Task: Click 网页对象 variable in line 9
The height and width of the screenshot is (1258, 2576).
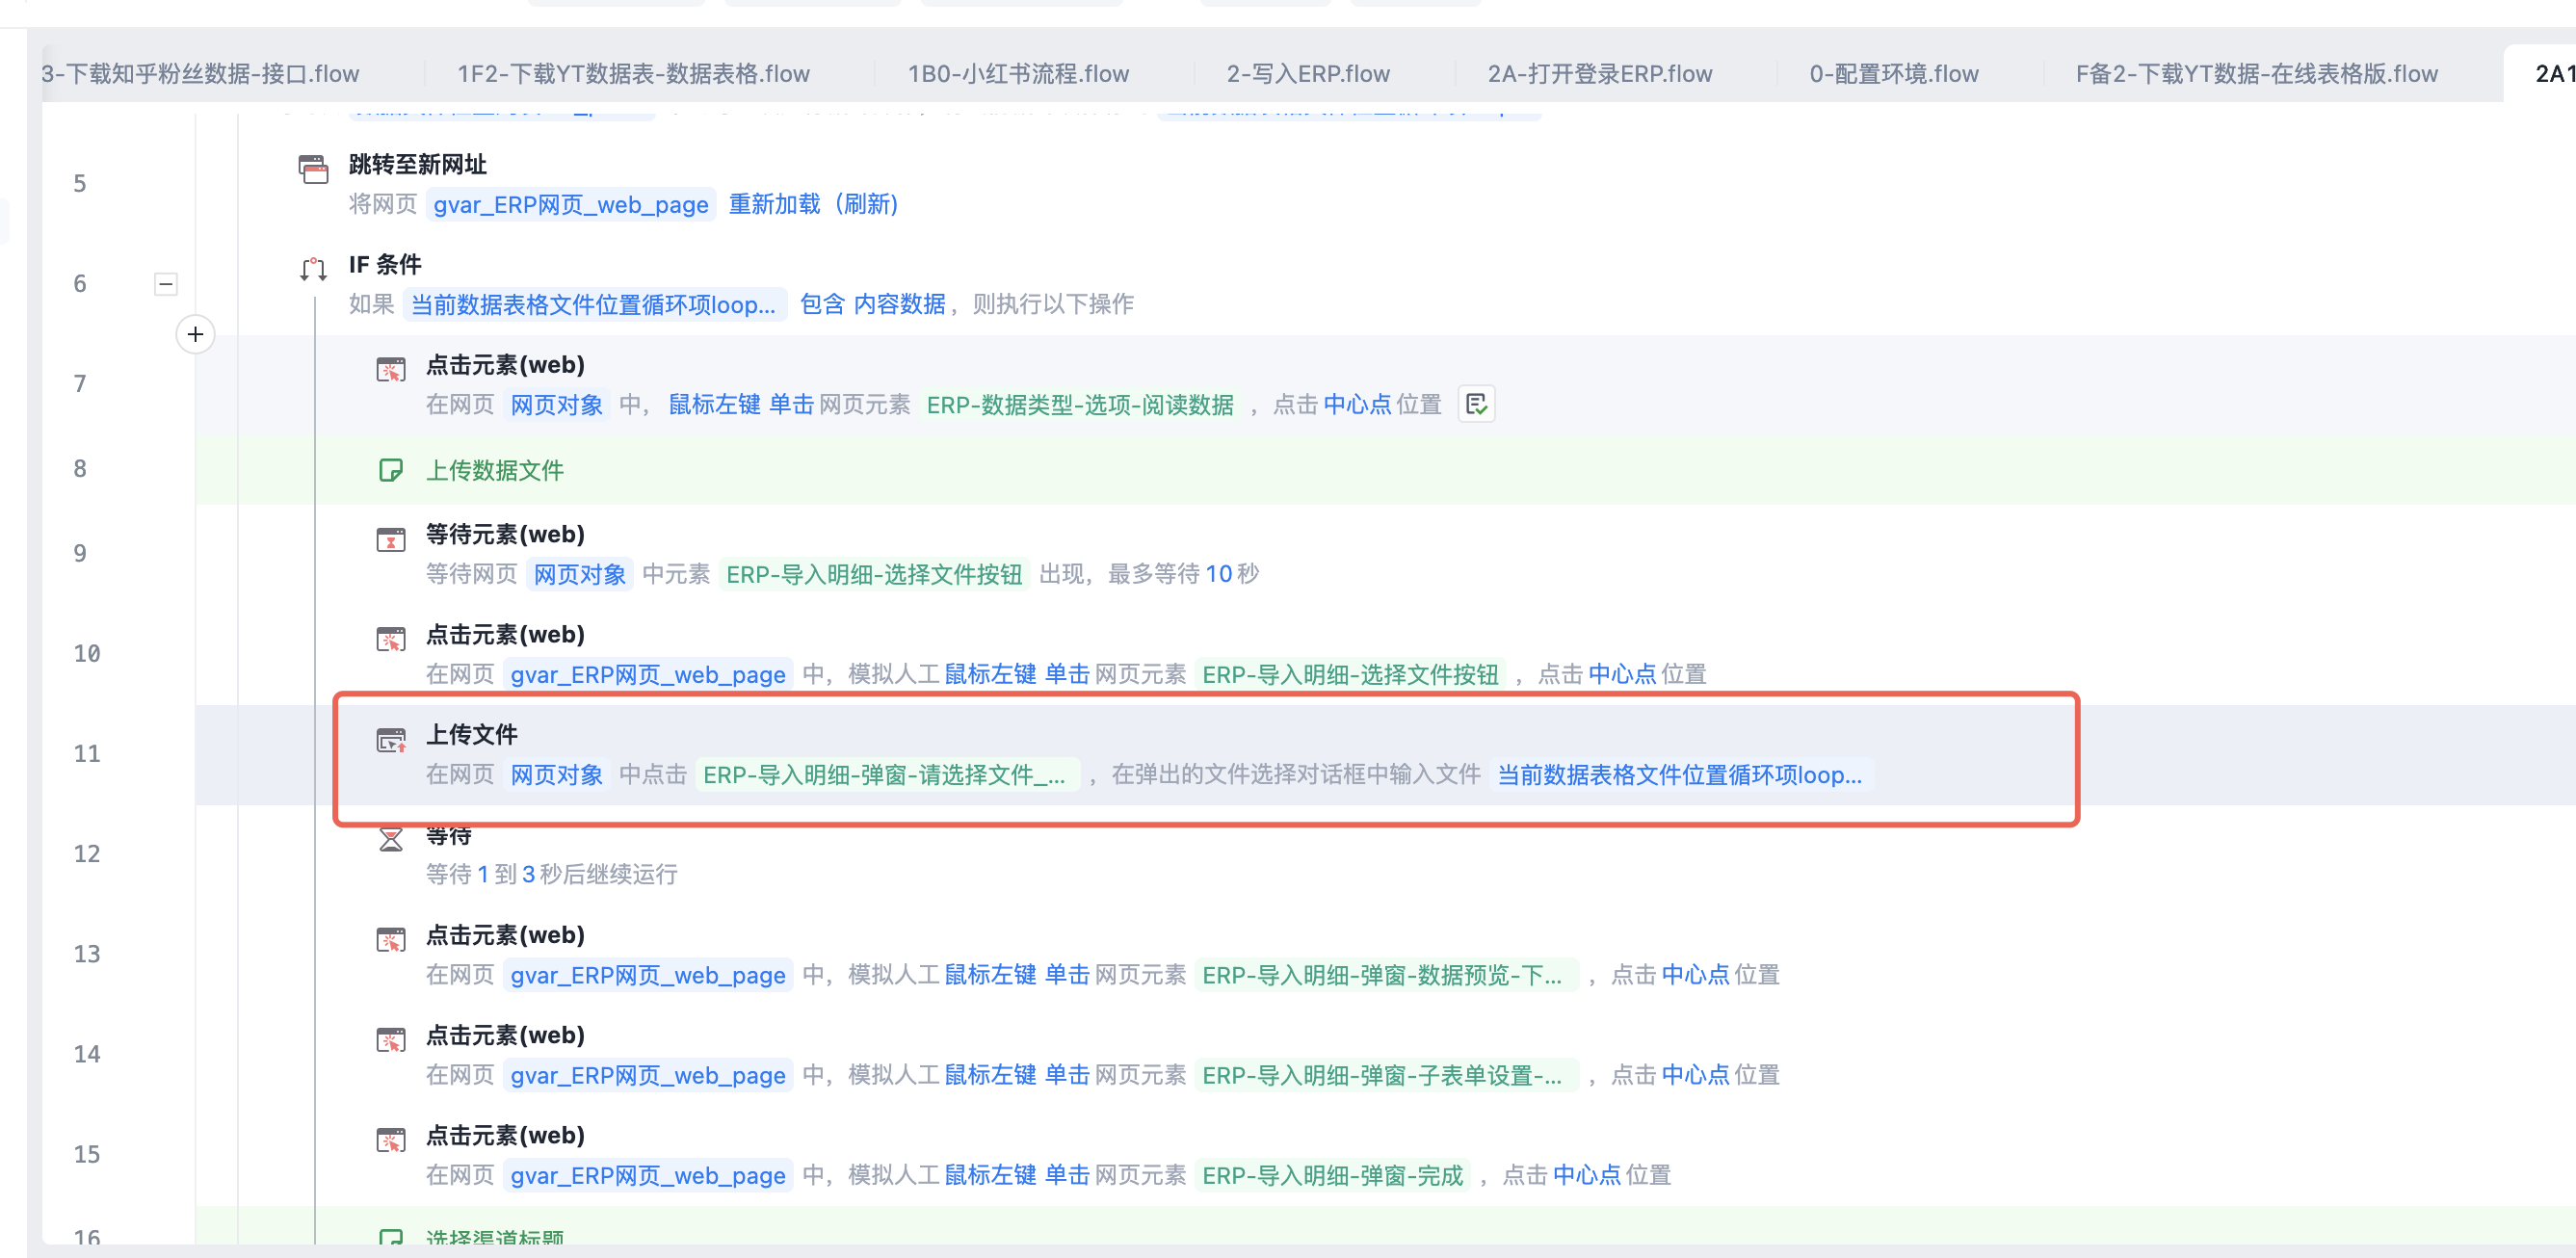Action: point(580,575)
